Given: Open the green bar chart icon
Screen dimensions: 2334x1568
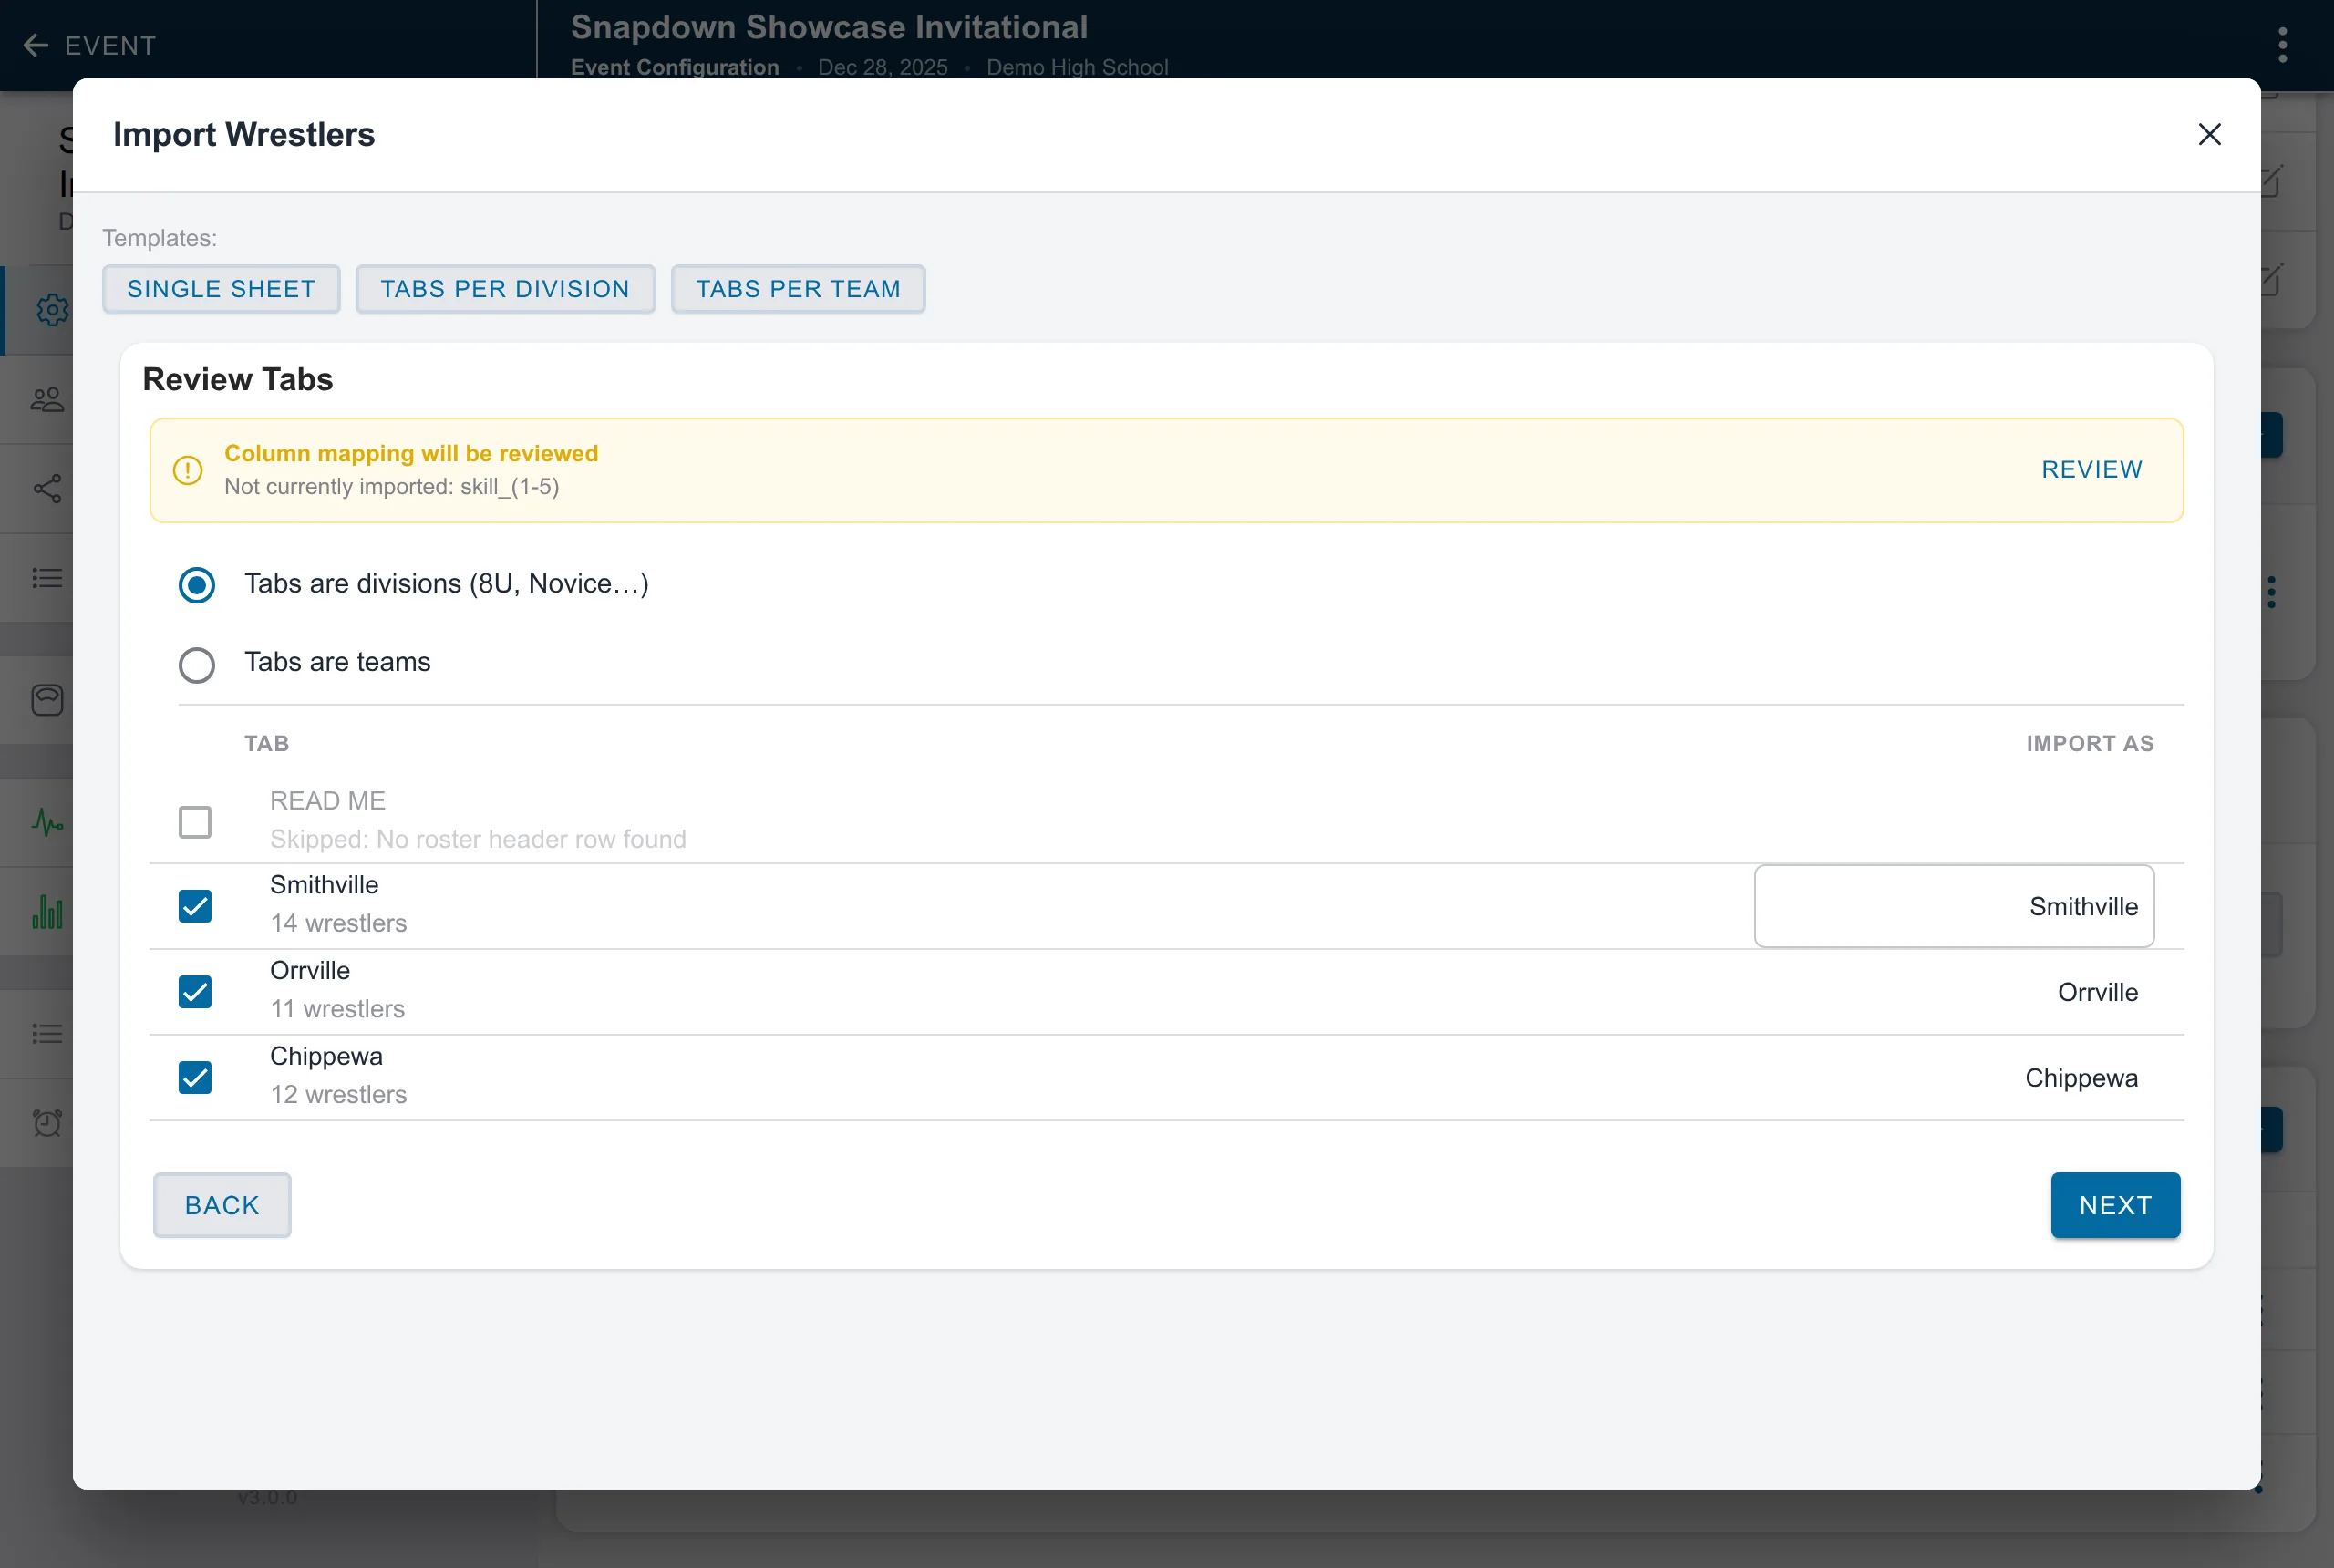Looking at the screenshot, I should click(47, 911).
